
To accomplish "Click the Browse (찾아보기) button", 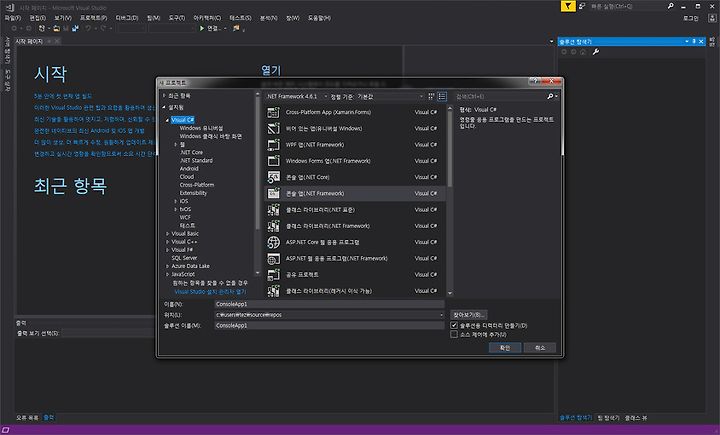I will (468, 315).
